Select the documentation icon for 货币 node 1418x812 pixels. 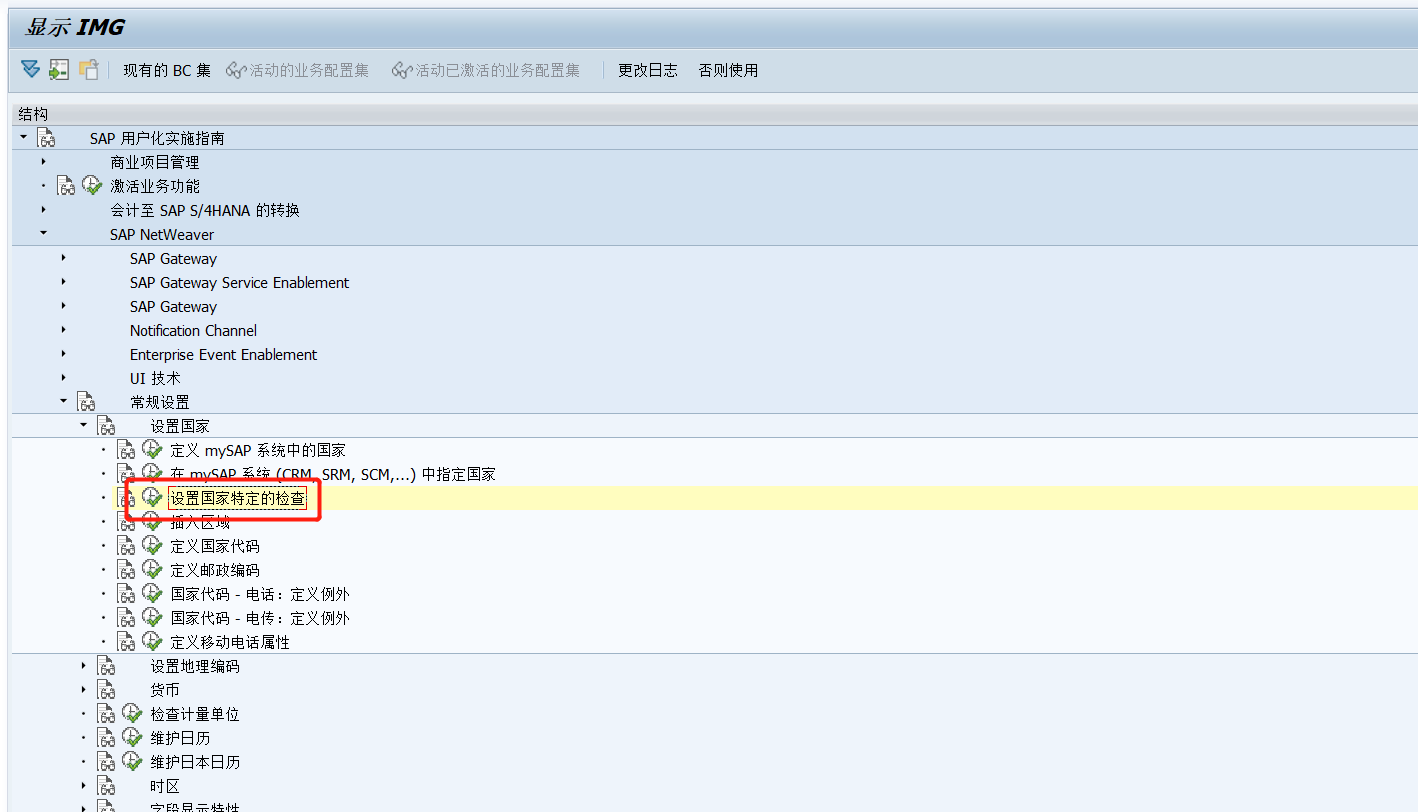point(106,689)
